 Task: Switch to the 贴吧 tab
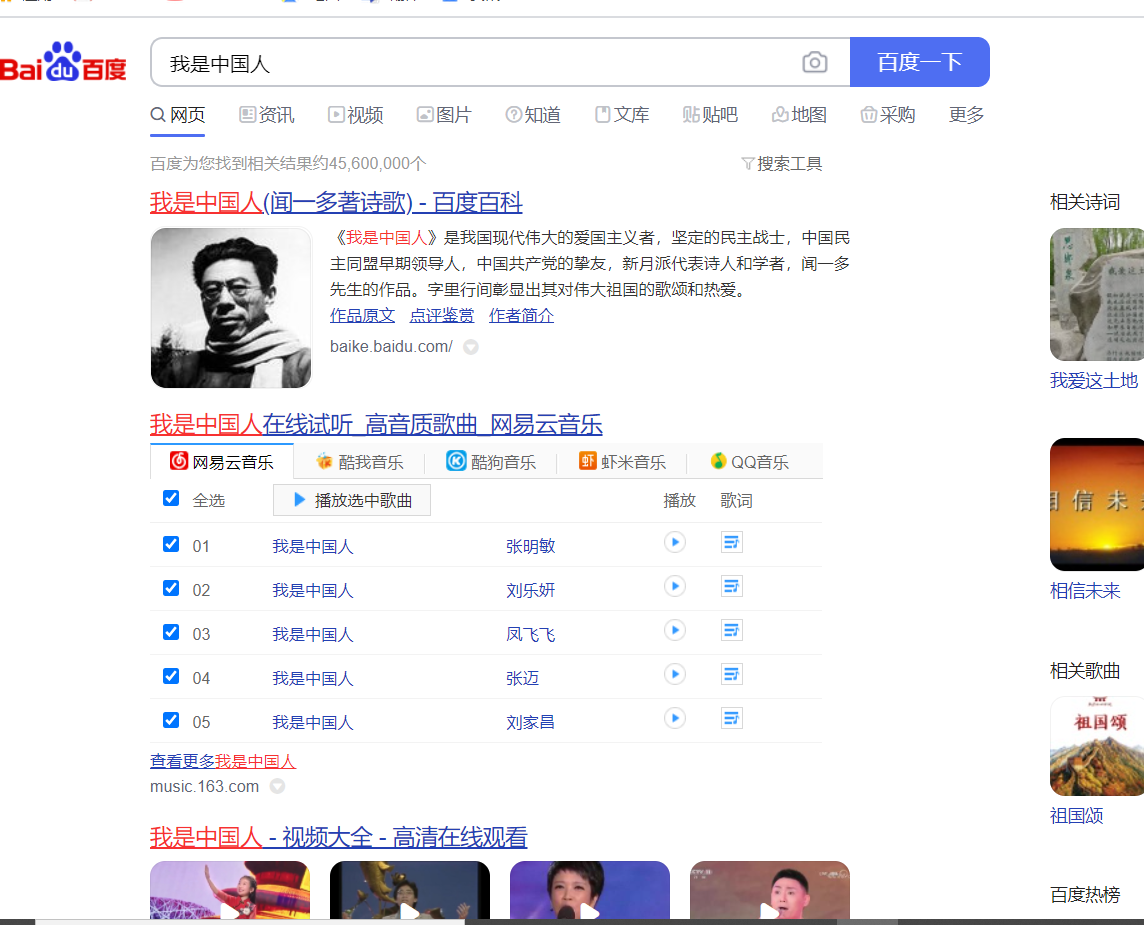coord(711,115)
